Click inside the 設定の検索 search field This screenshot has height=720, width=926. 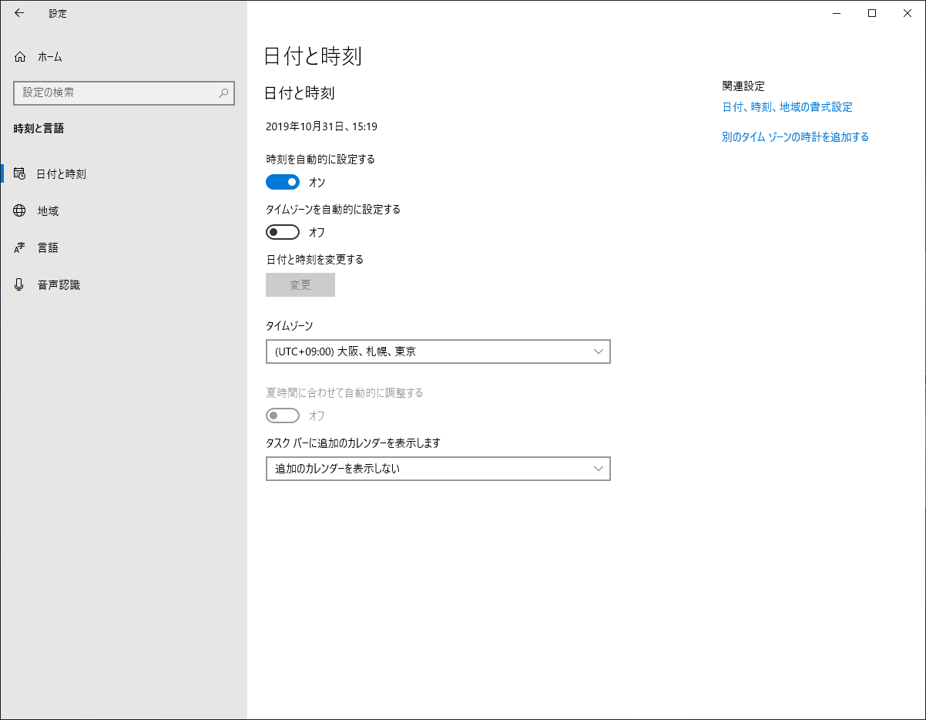(110, 92)
